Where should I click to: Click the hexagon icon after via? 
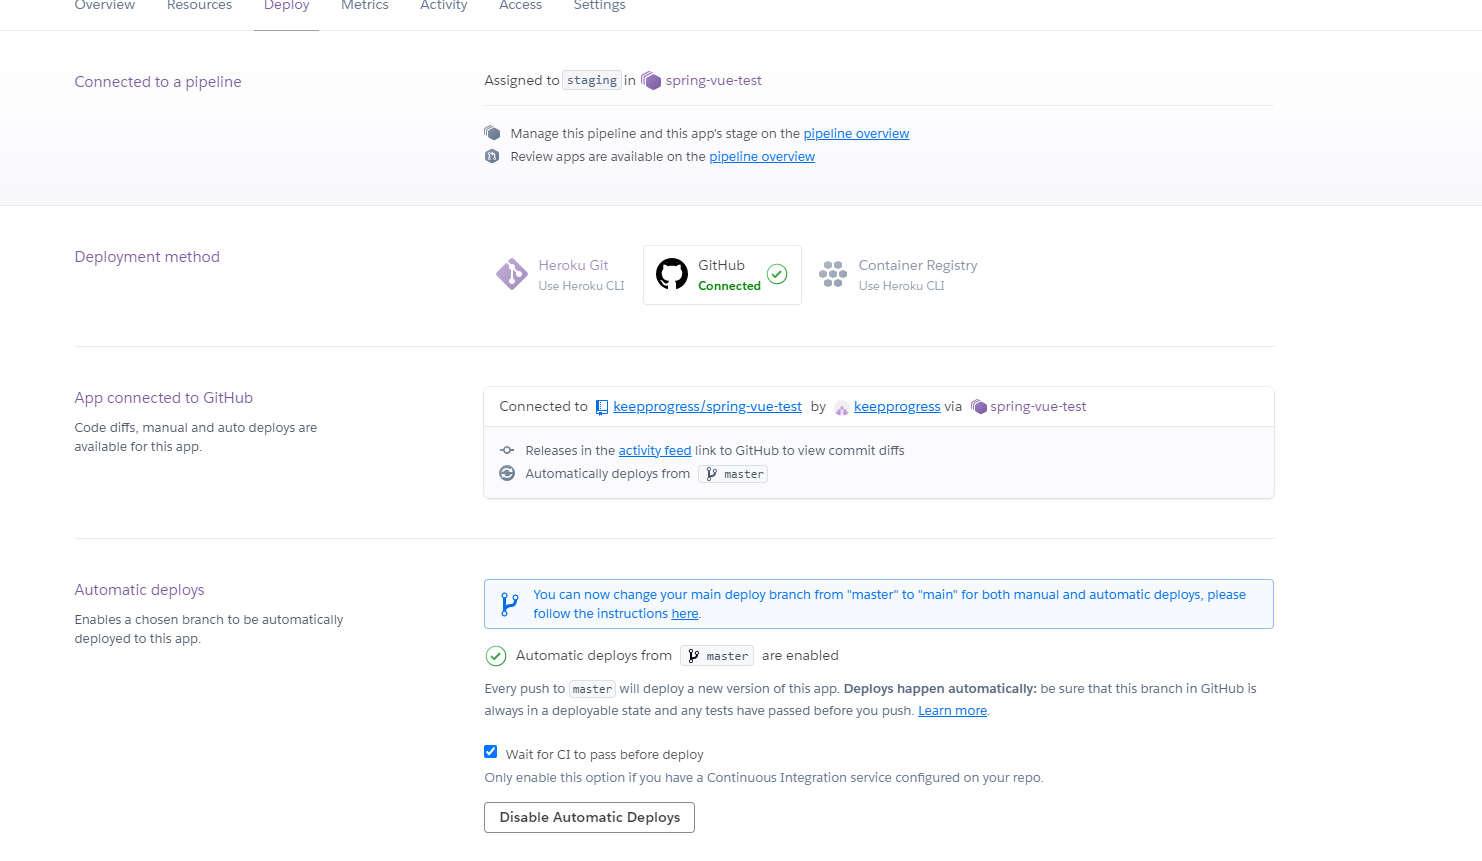coord(979,407)
